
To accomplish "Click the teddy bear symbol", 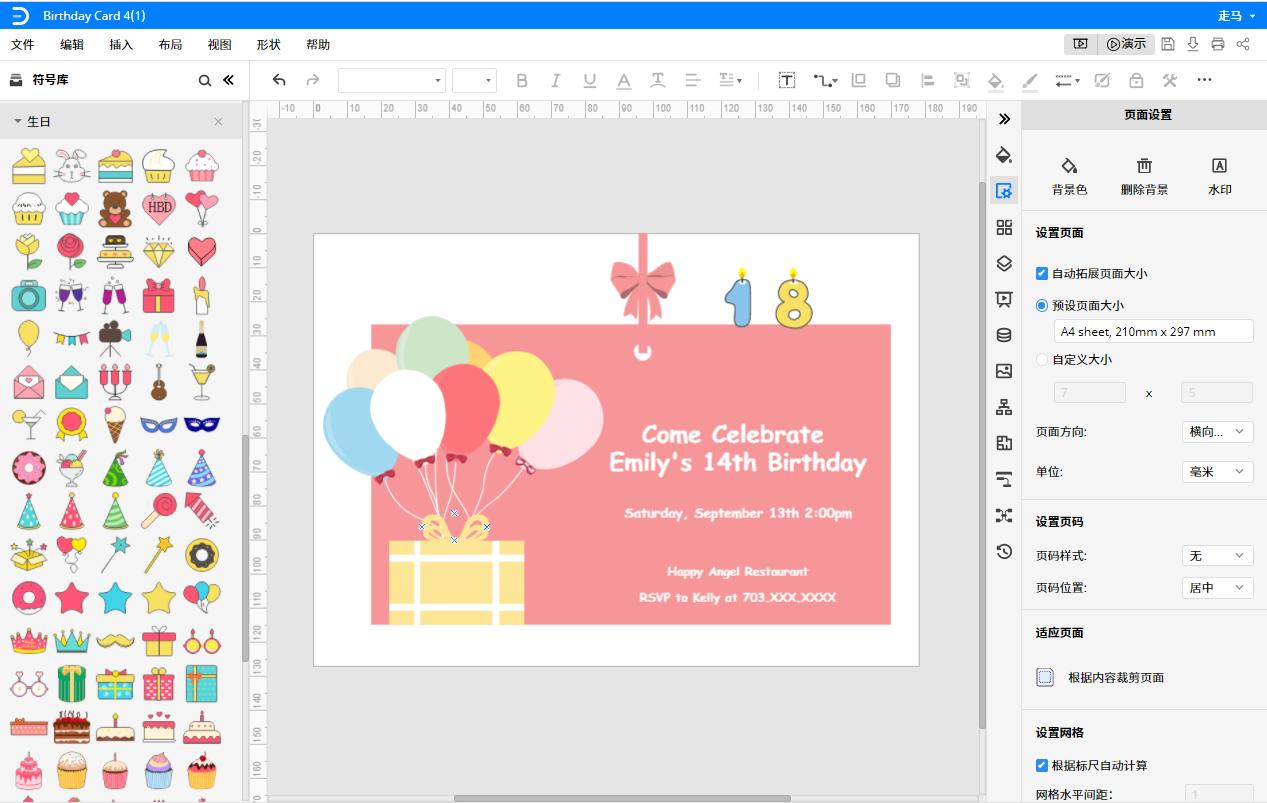I will coord(115,208).
